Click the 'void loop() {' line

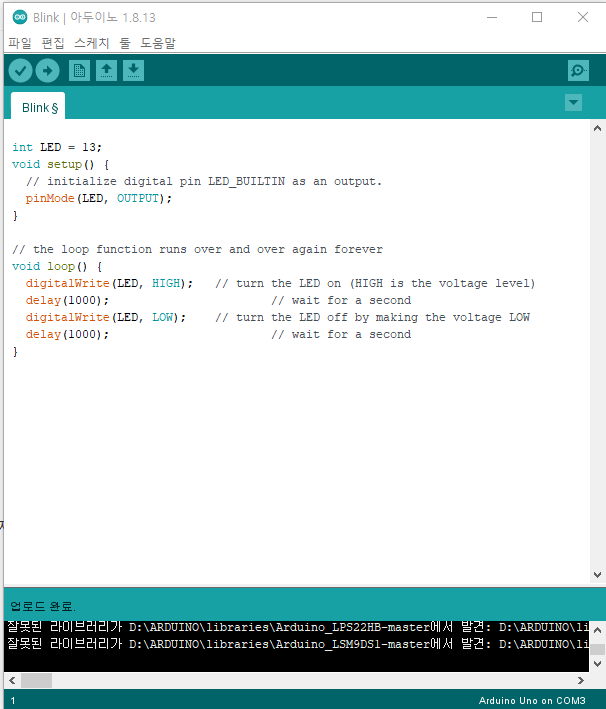[57, 266]
